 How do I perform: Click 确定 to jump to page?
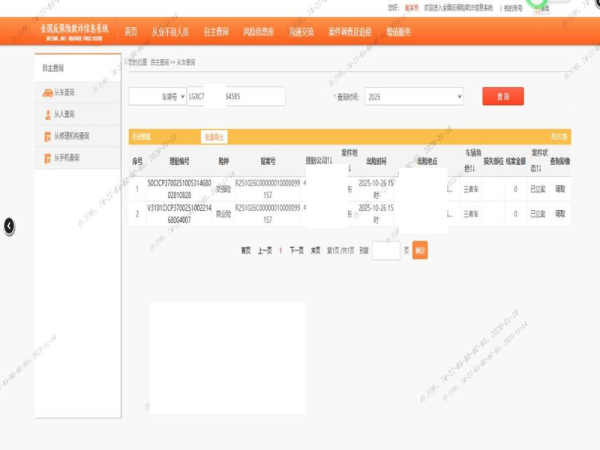(420, 250)
